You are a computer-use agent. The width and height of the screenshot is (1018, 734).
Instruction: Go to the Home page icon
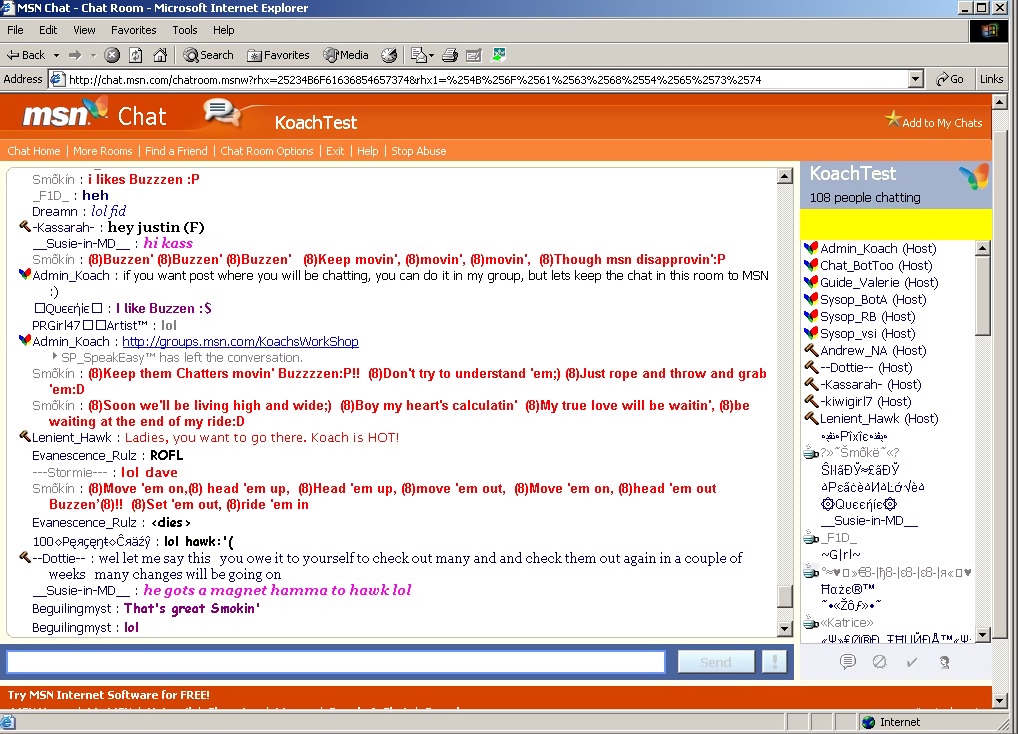160,55
